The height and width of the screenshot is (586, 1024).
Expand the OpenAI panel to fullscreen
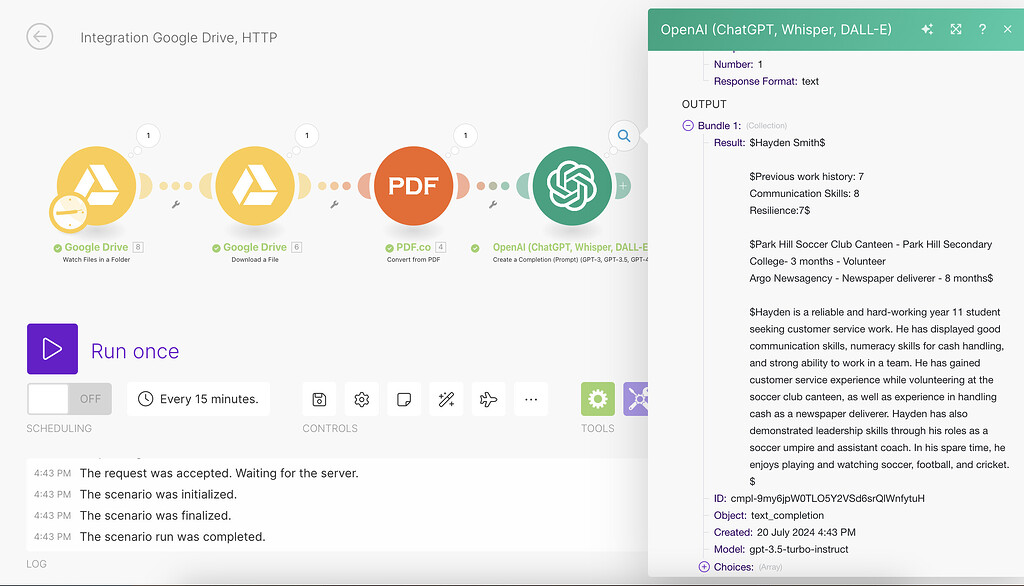pos(955,29)
